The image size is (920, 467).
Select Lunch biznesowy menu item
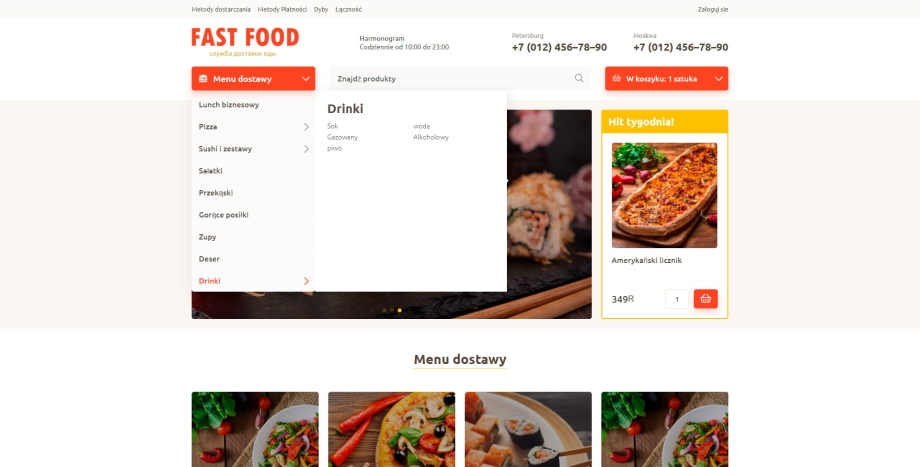coord(229,104)
